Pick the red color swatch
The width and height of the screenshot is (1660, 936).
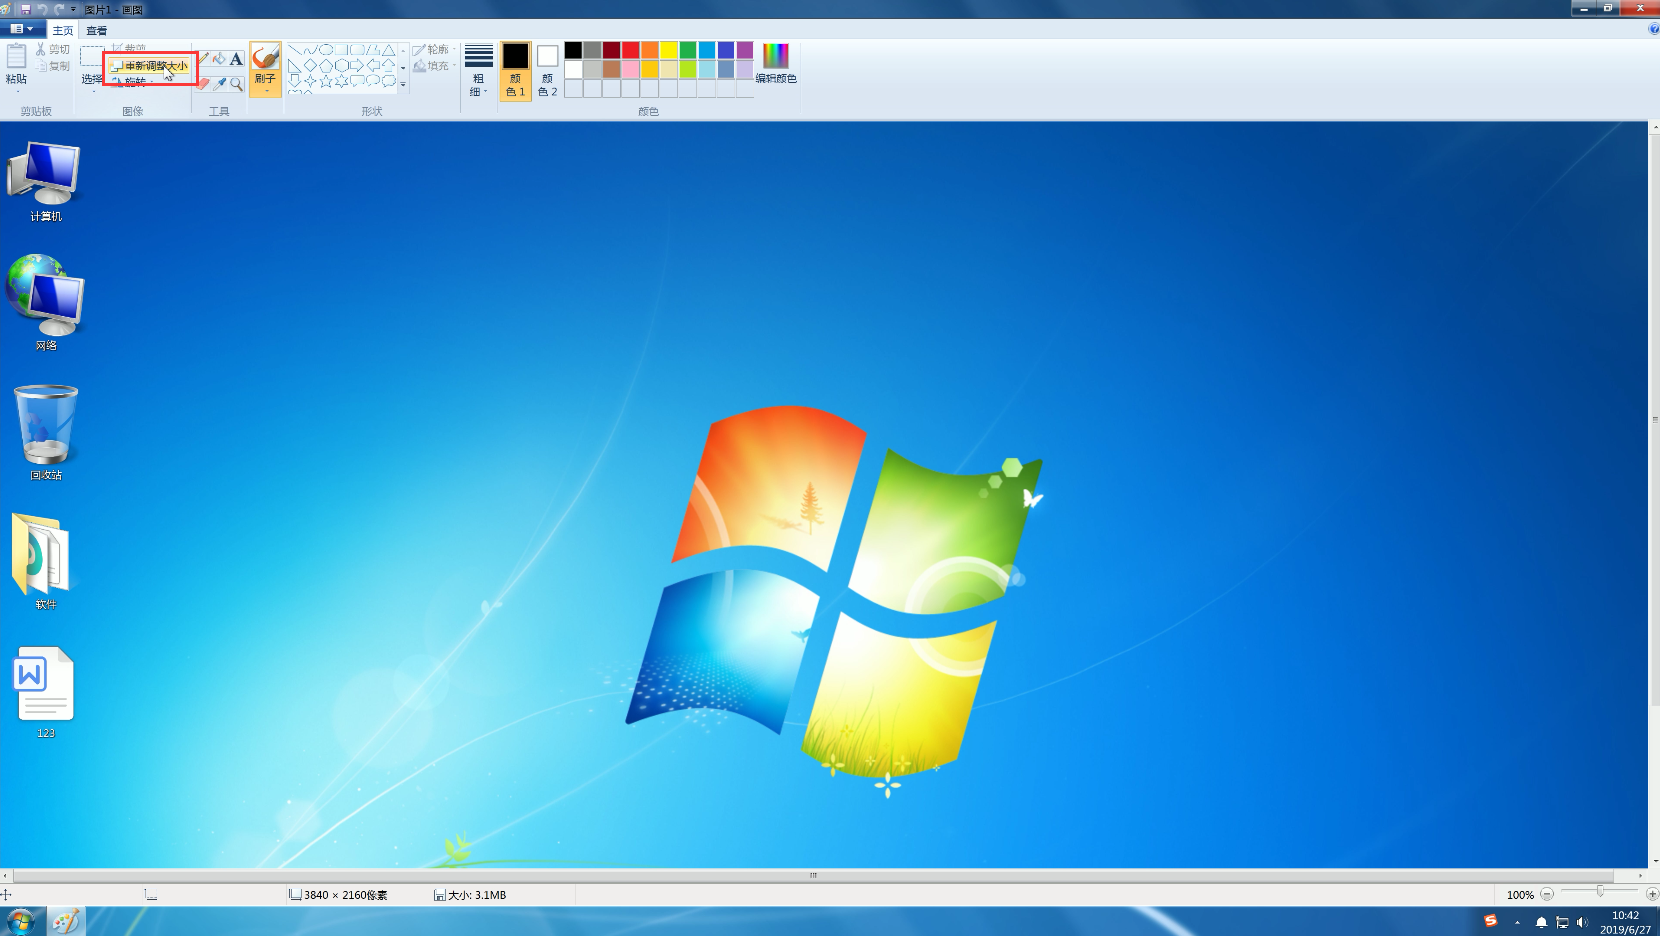[x=630, y=50]
